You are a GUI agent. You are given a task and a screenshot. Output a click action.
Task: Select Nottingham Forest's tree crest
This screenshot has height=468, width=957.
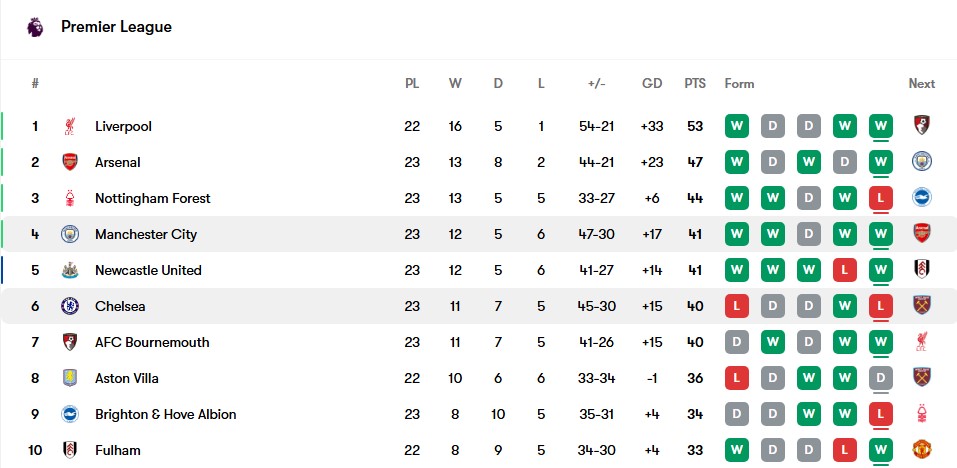click(x=70, y=198)
